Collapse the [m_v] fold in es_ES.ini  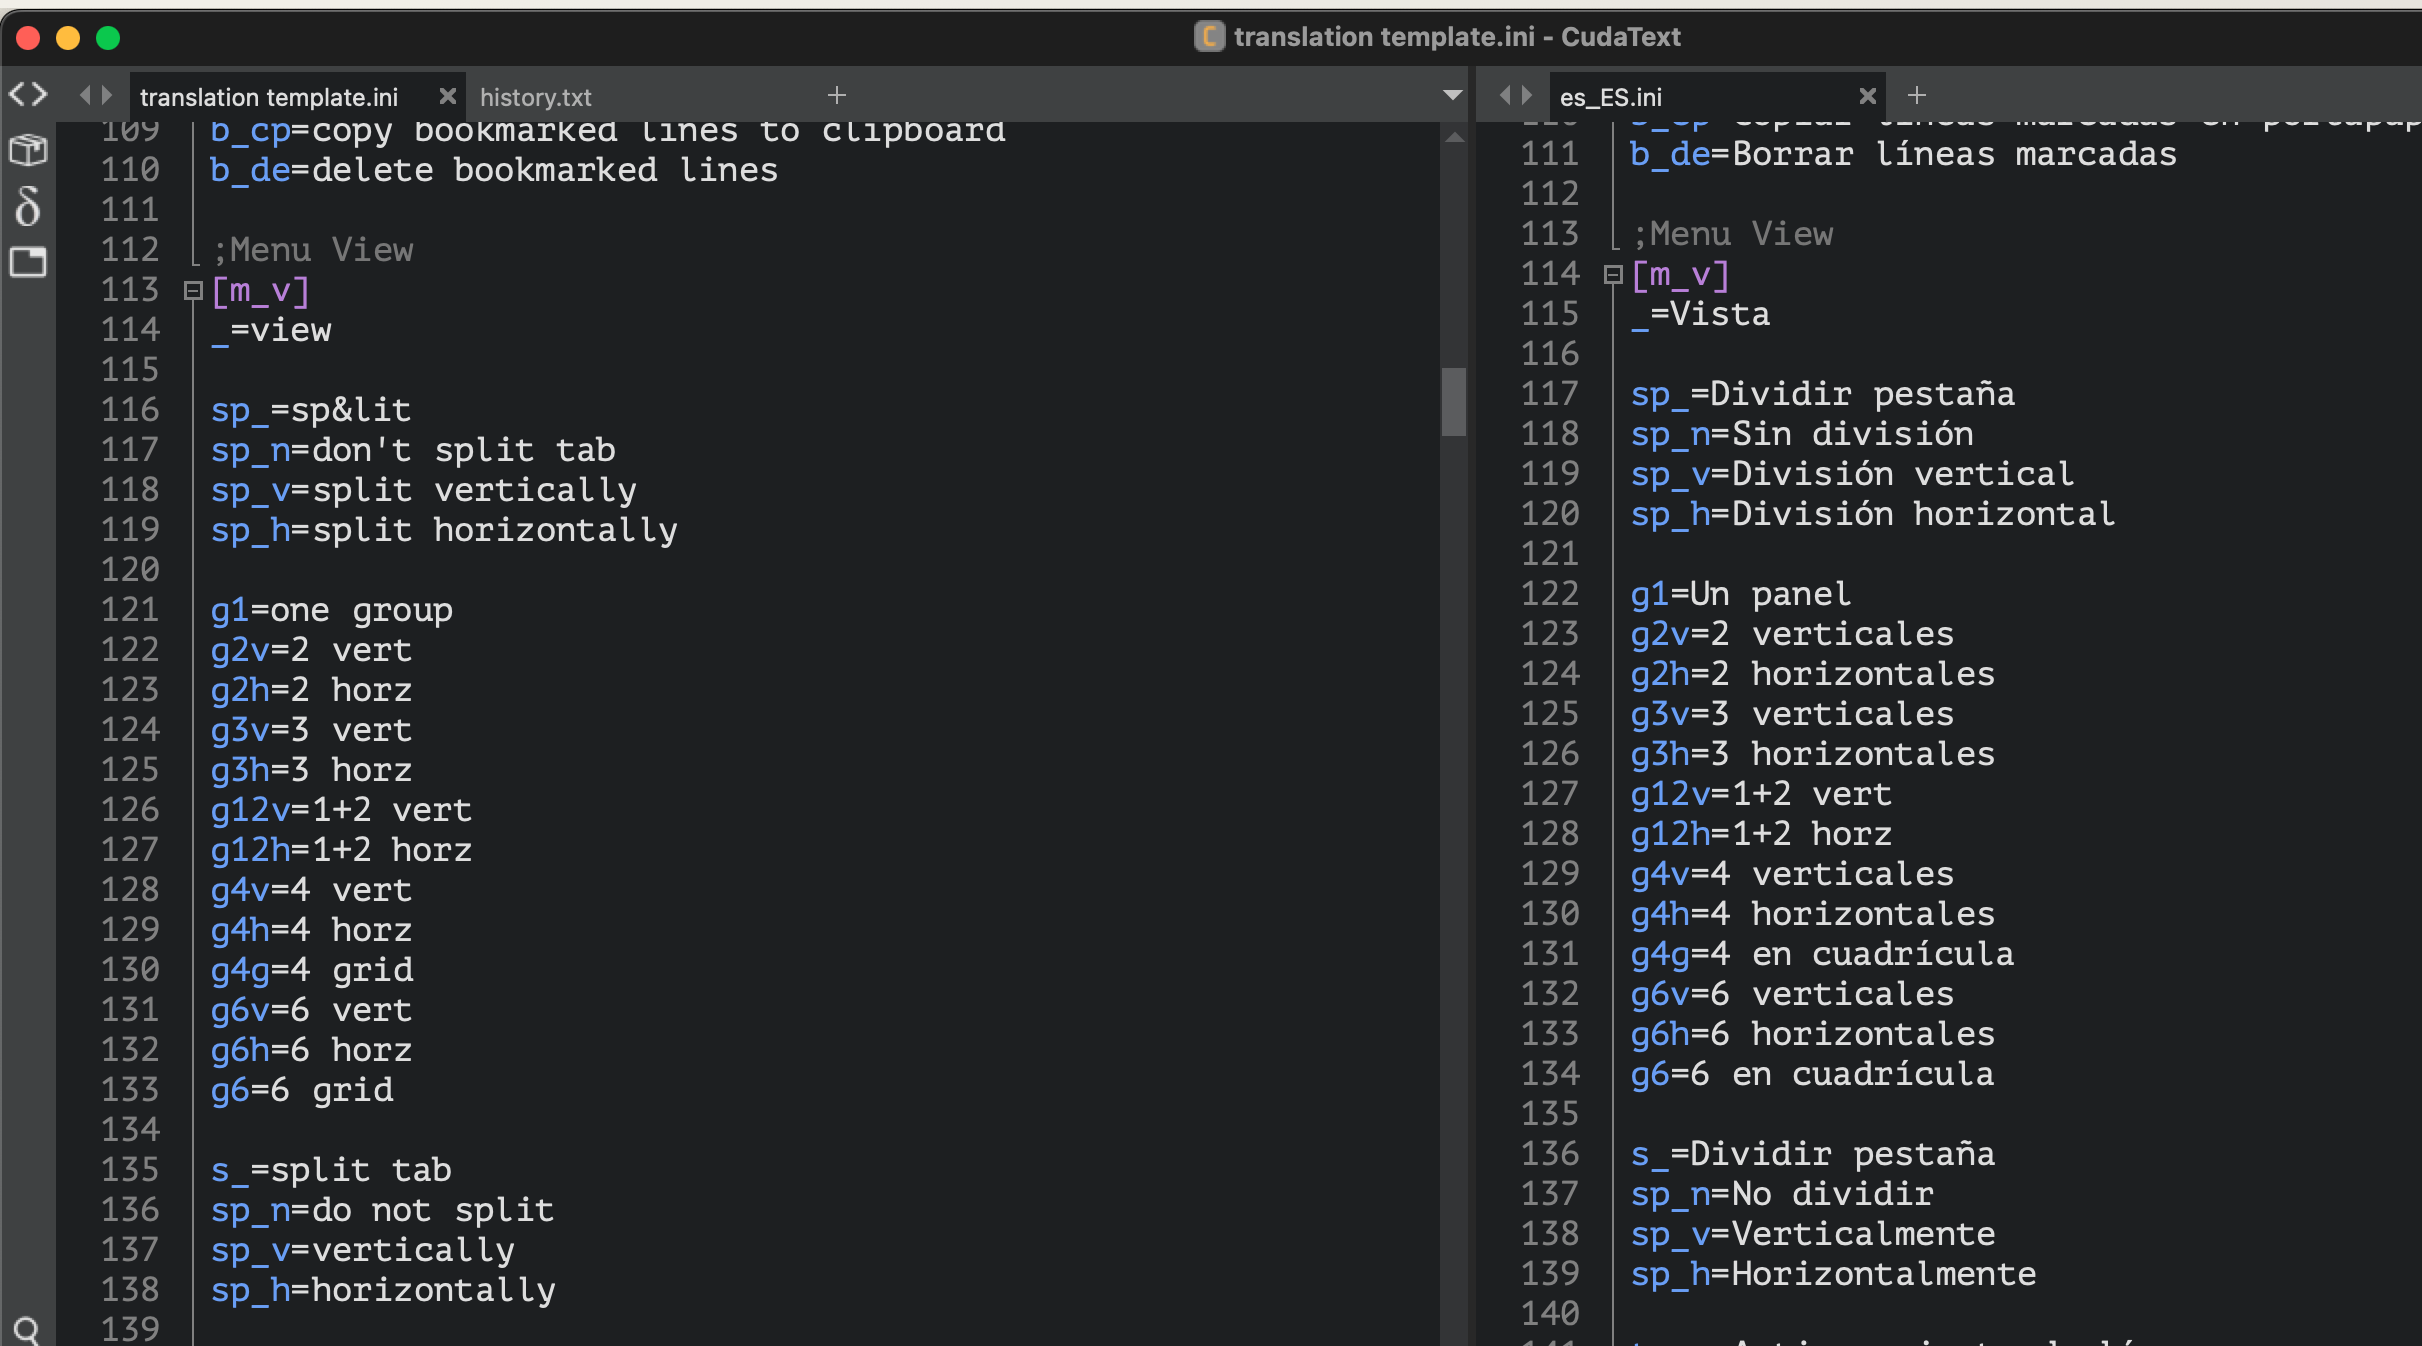click(x=1612, y=275)
